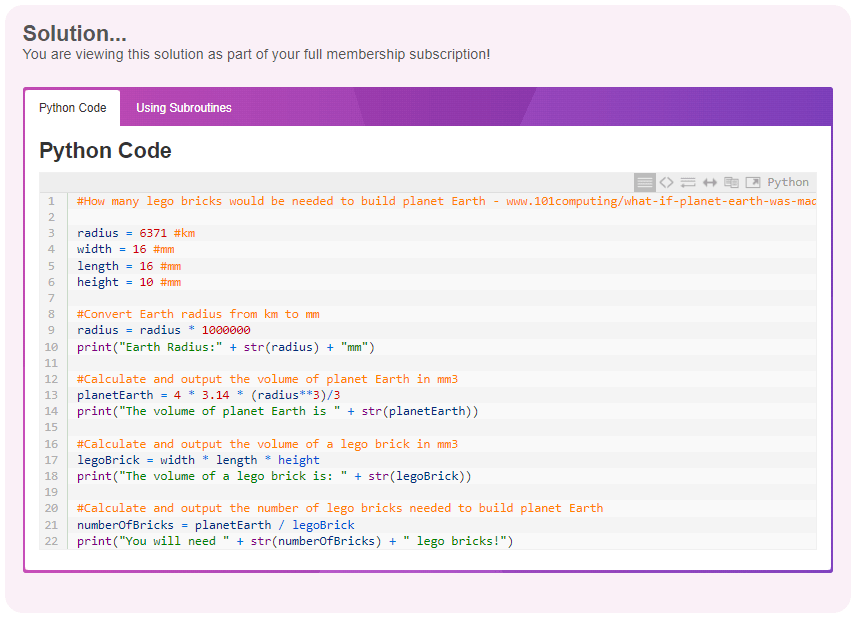Click line number 13 in gutter

51,395
